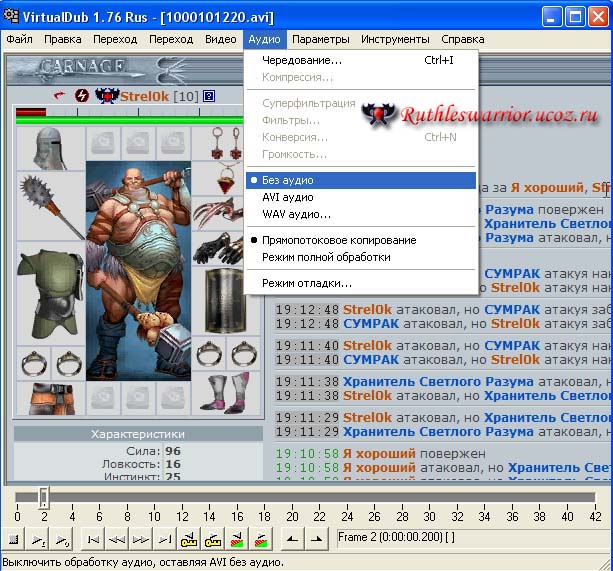Choose 'WAV аудио...' from Audio menu
Viewport: 613px width, 571px height.
(361, 214)
